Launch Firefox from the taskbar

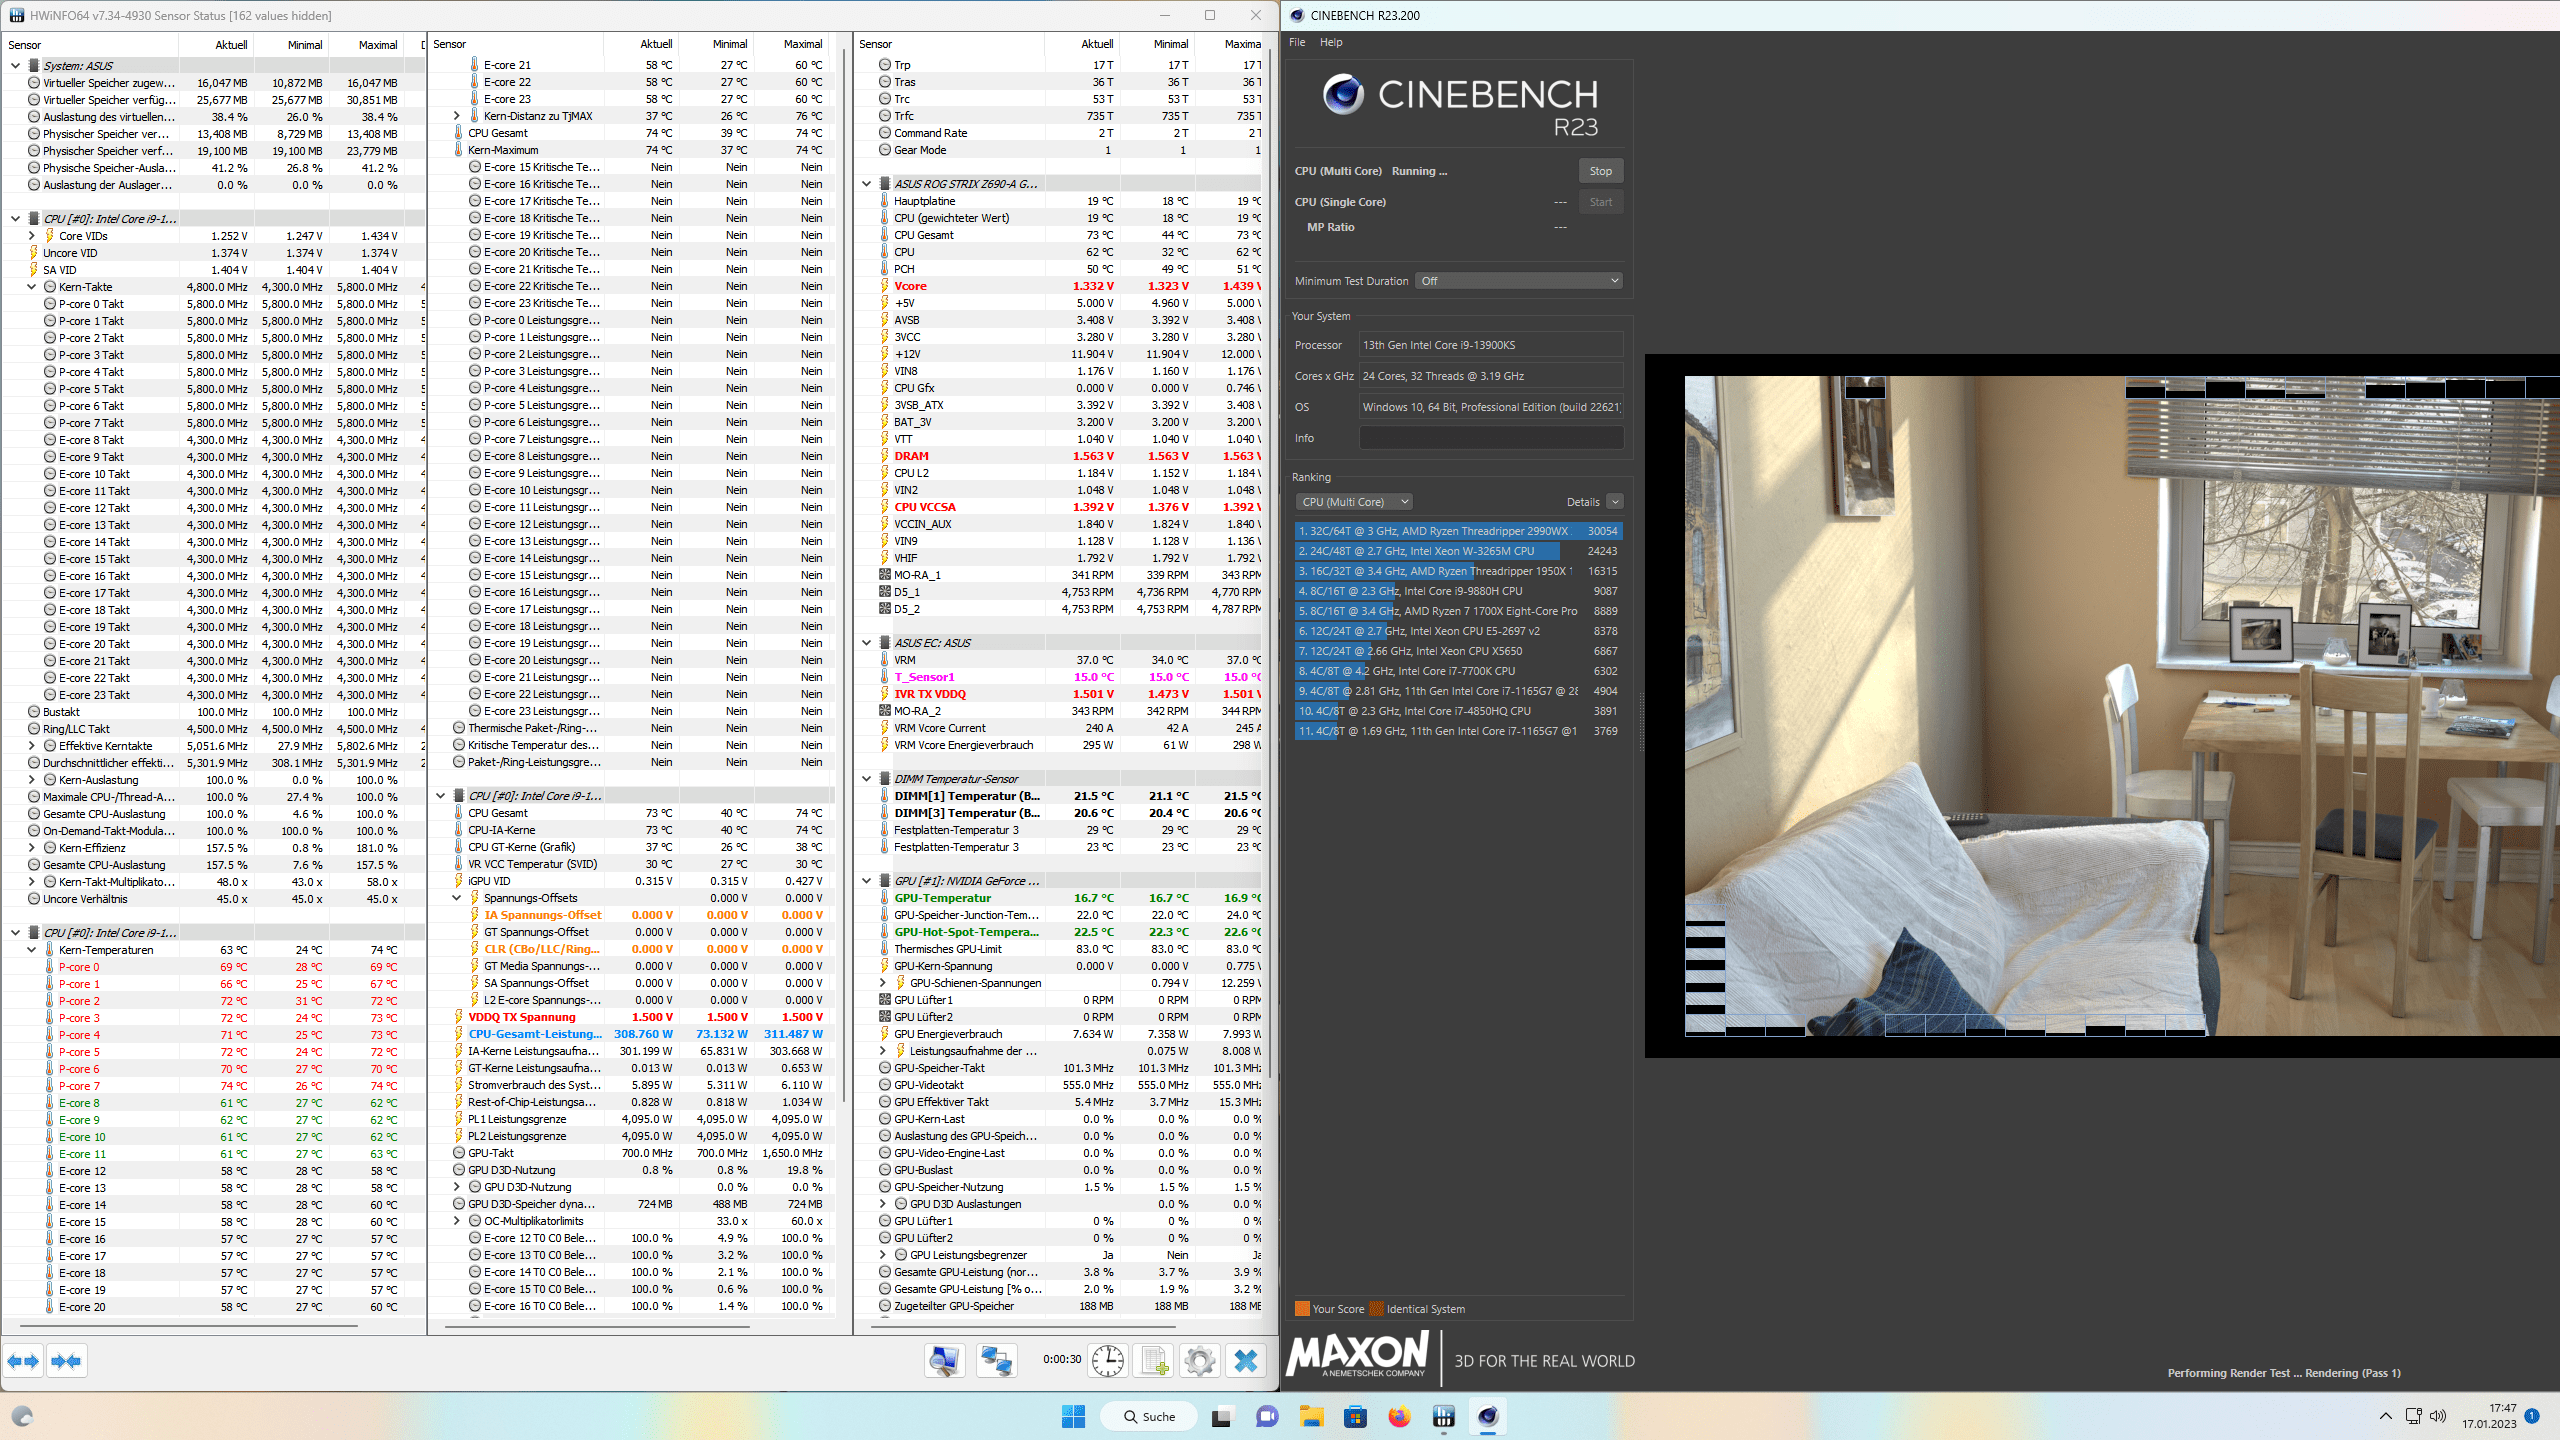pos(1399,1416)
